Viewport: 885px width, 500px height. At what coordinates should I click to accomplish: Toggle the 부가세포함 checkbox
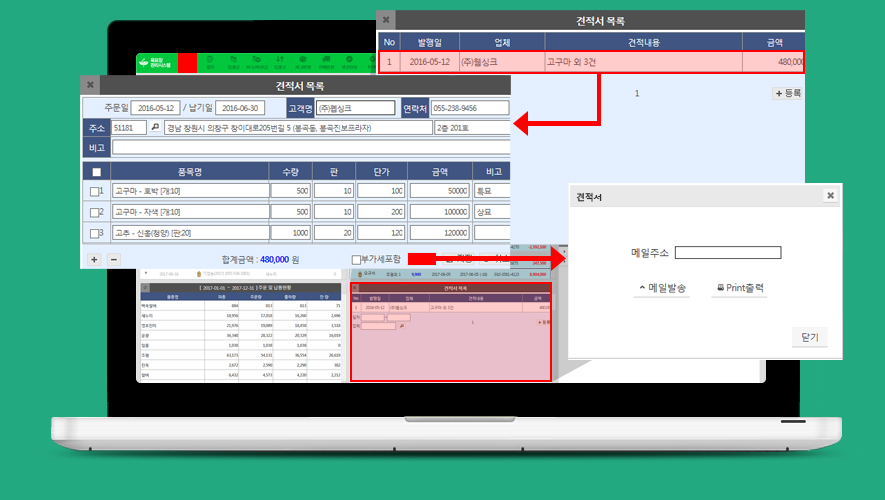(357, 259)
